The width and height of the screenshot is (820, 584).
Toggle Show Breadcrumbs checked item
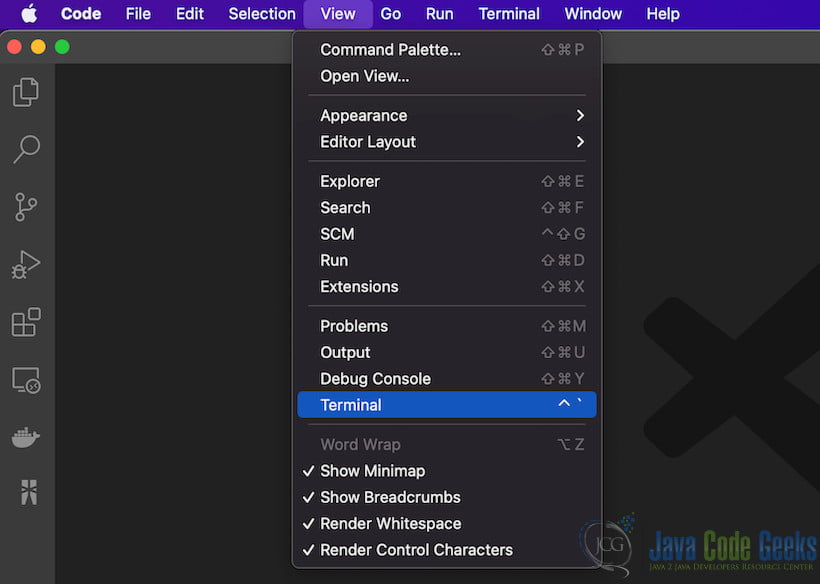tap(447, 497)
